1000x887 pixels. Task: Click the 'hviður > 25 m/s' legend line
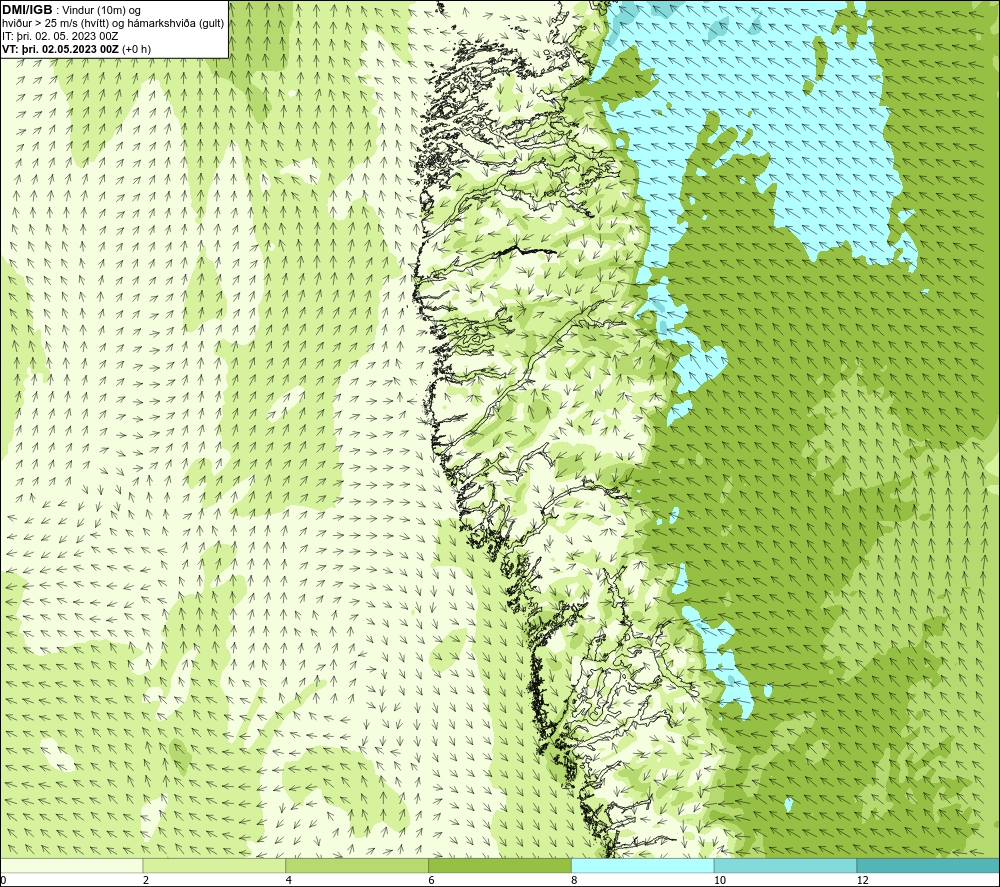tap(113, 23)
